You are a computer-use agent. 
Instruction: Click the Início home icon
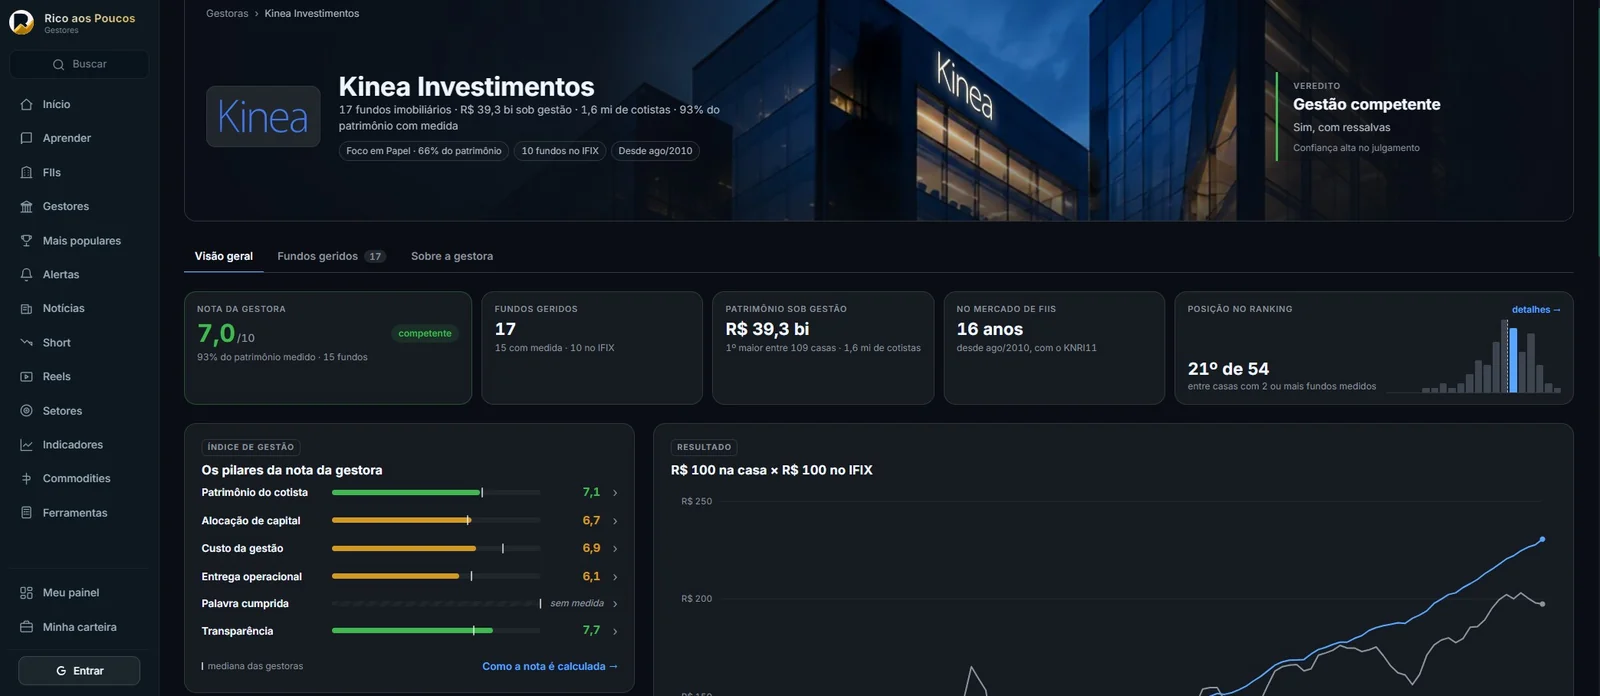(27, 104)
